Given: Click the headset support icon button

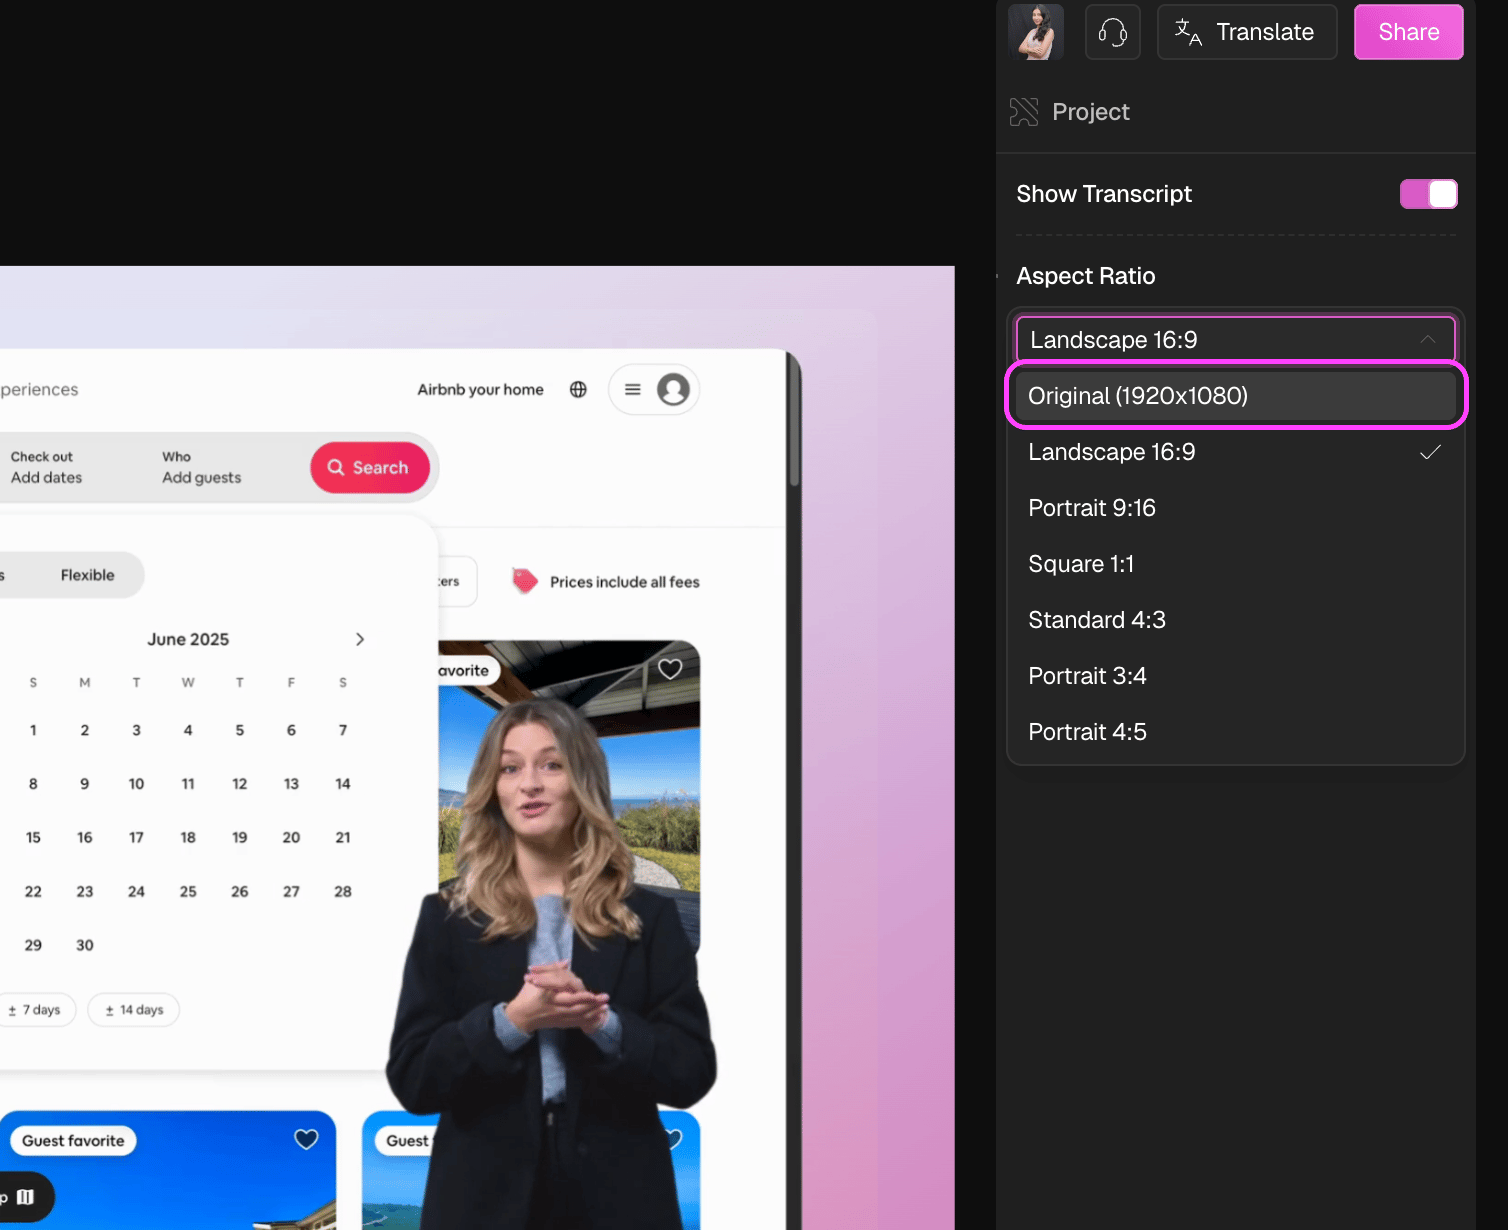Looking at the screenshot, I should tap(1113, 32).
